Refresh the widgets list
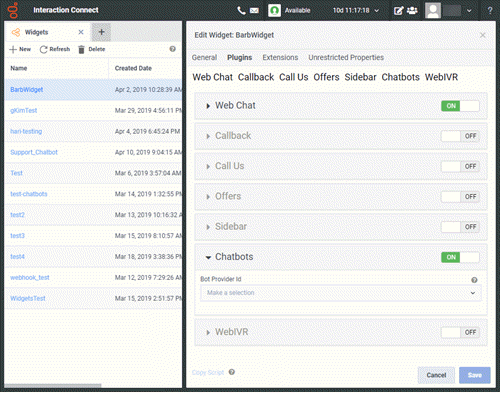The width and height of the screenshot is (500, 393). click(x=55, y=49)
